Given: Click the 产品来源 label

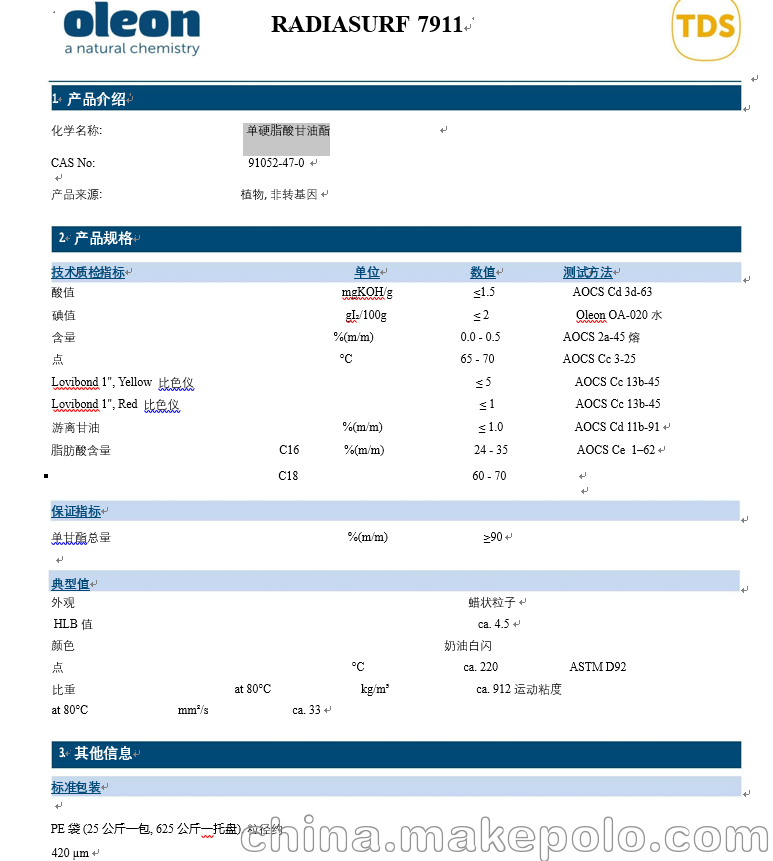Looking at the screenshot, I should point(76,194).
